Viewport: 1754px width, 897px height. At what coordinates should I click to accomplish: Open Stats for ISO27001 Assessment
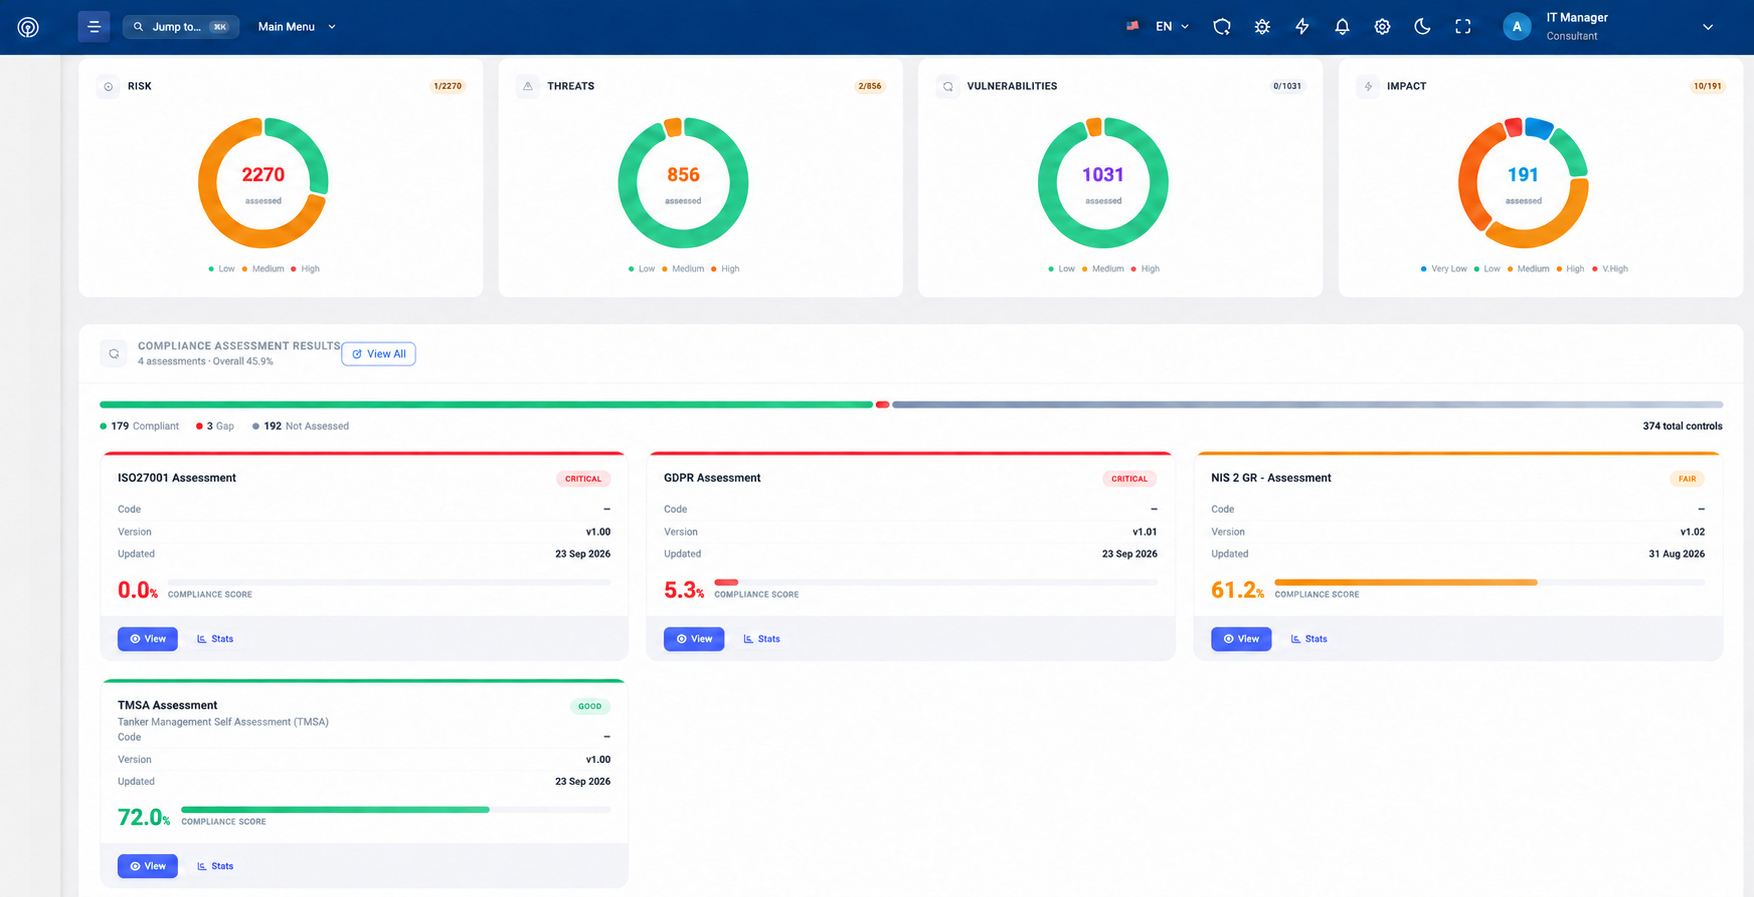pos(215,639)
